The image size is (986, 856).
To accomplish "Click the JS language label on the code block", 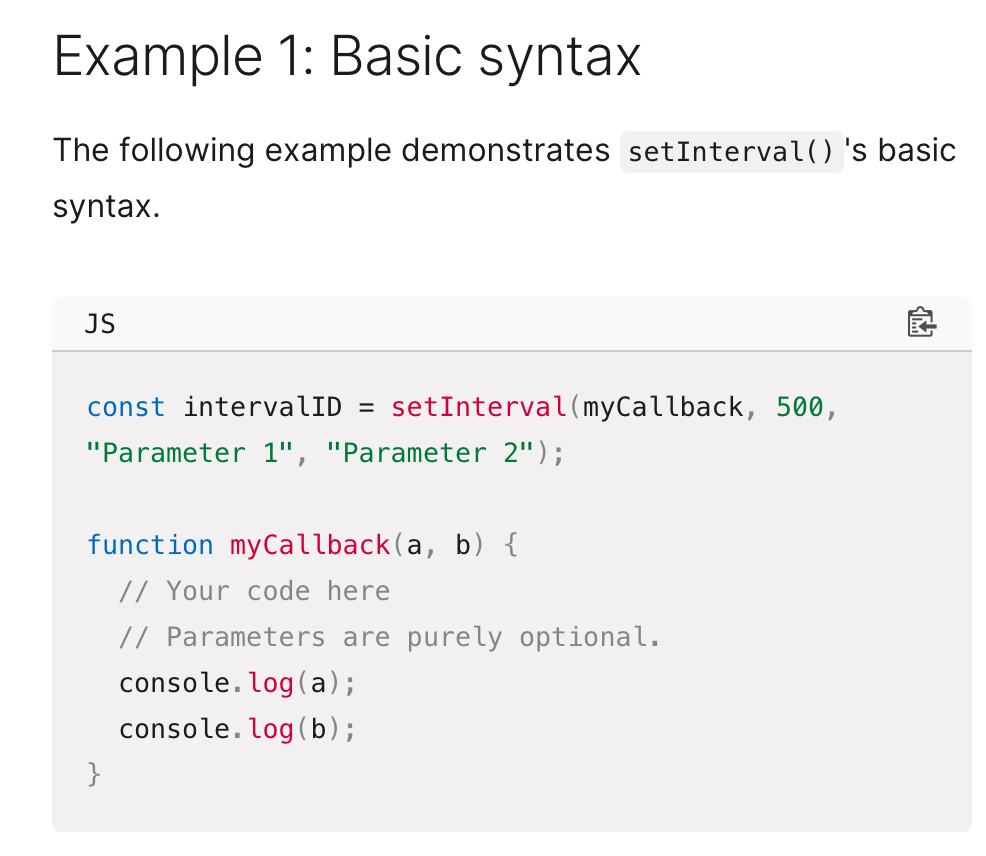I will coord(100,324).
